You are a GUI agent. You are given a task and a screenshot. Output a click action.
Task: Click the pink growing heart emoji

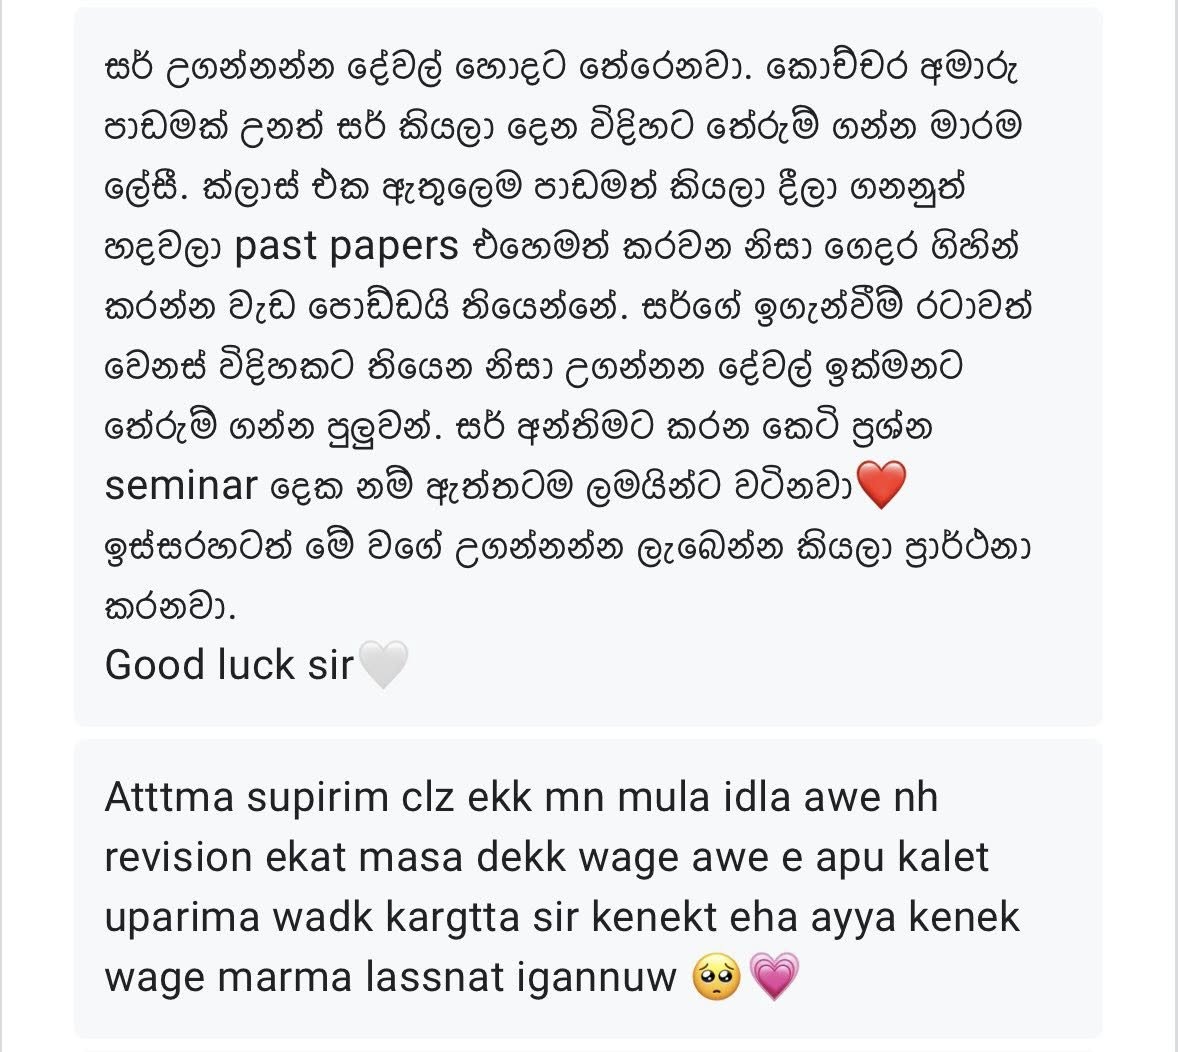(774, 977)
